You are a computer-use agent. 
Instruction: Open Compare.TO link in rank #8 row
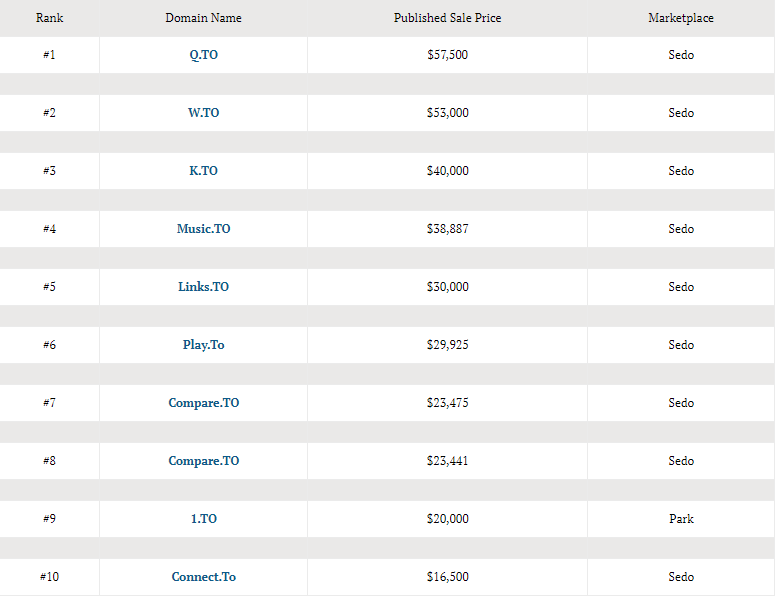(x=203, y=461)
